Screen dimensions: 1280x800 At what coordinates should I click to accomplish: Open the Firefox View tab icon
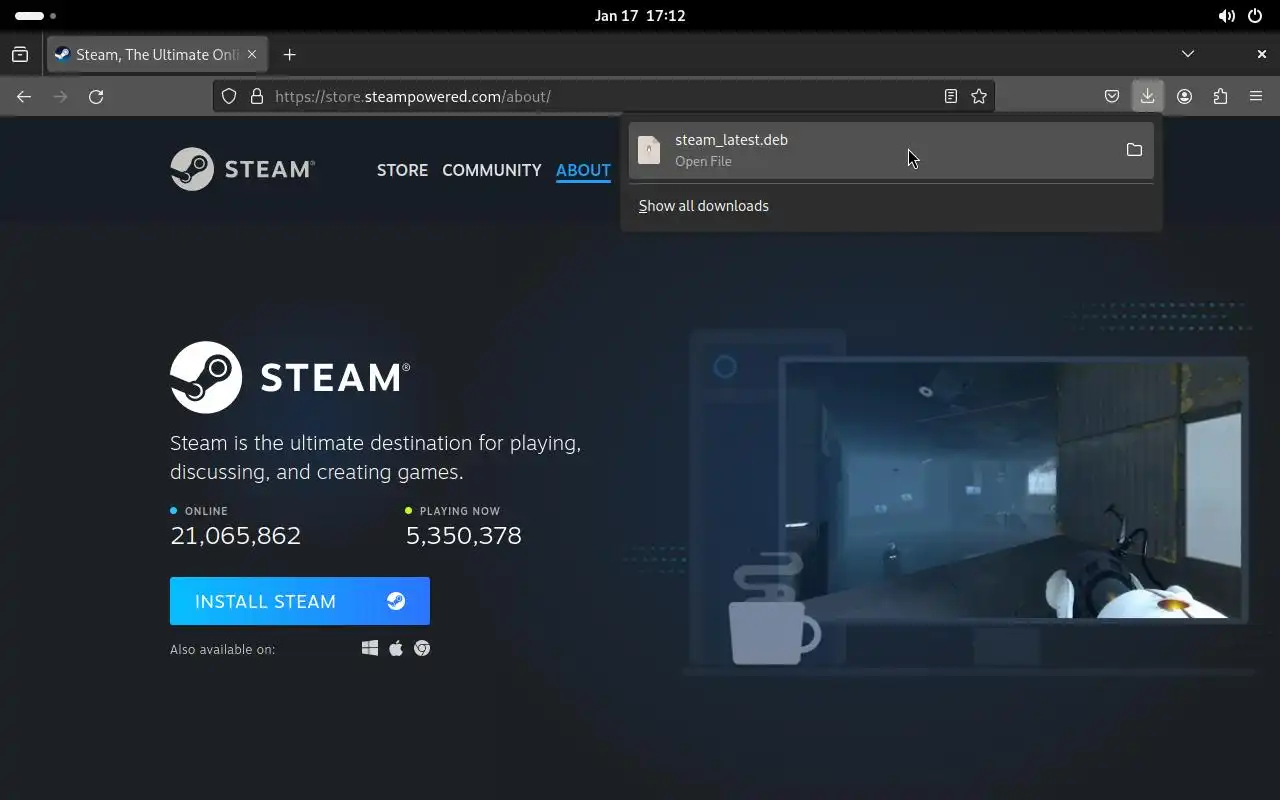coord(20,54)
